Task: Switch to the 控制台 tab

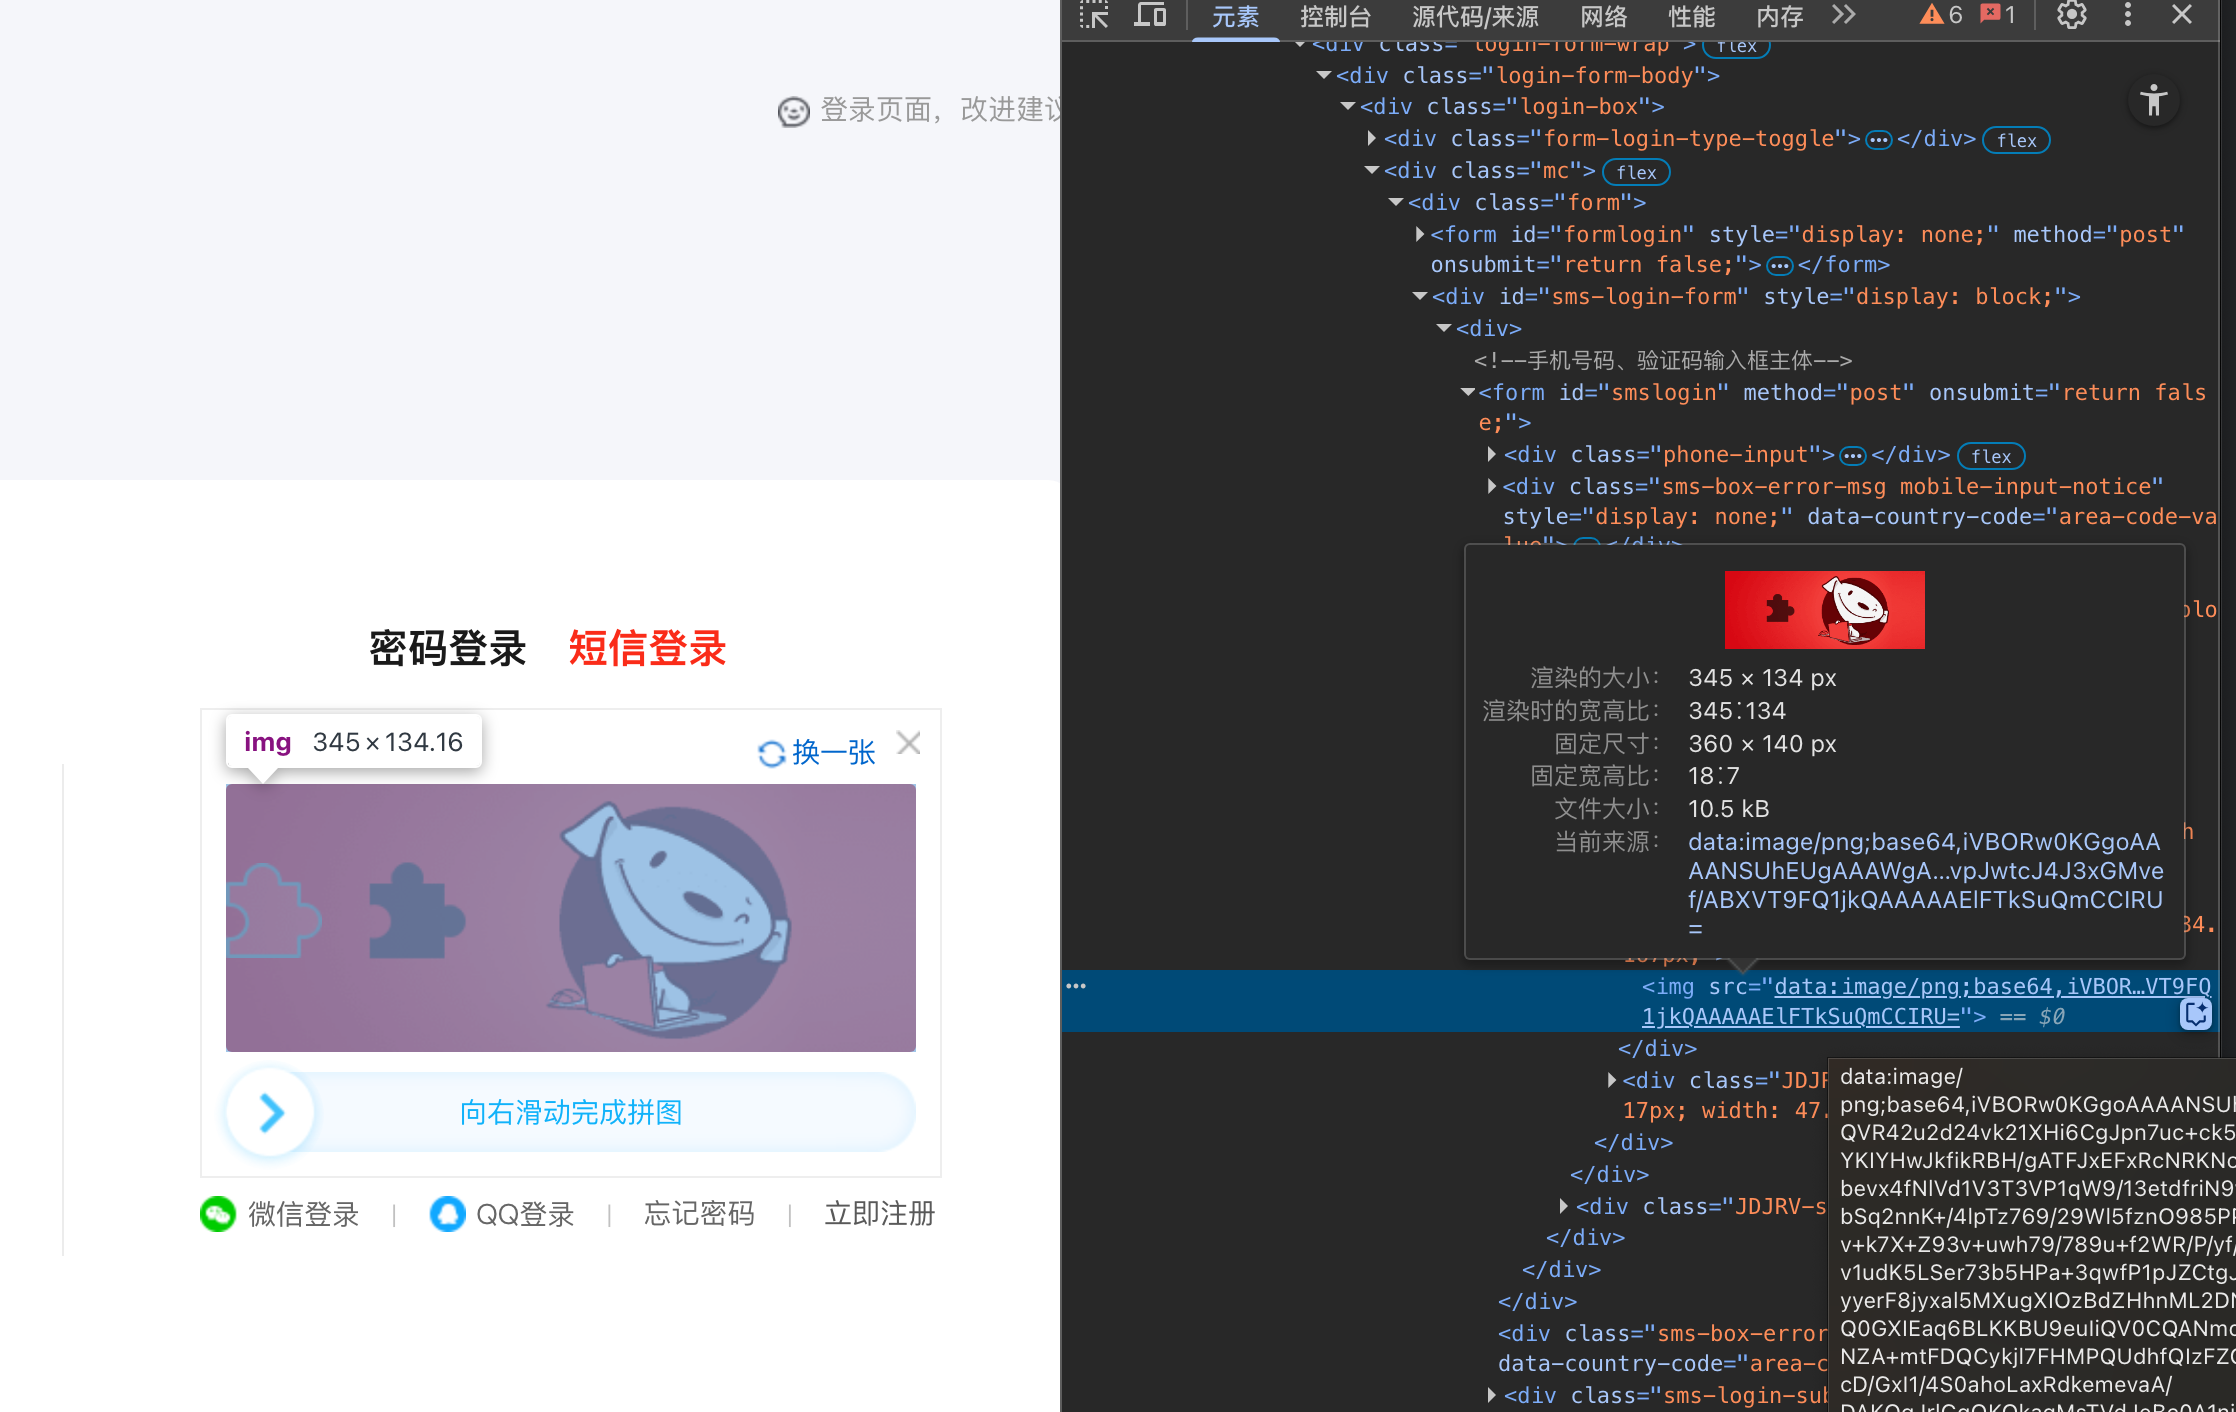Action: point(1335,17)
